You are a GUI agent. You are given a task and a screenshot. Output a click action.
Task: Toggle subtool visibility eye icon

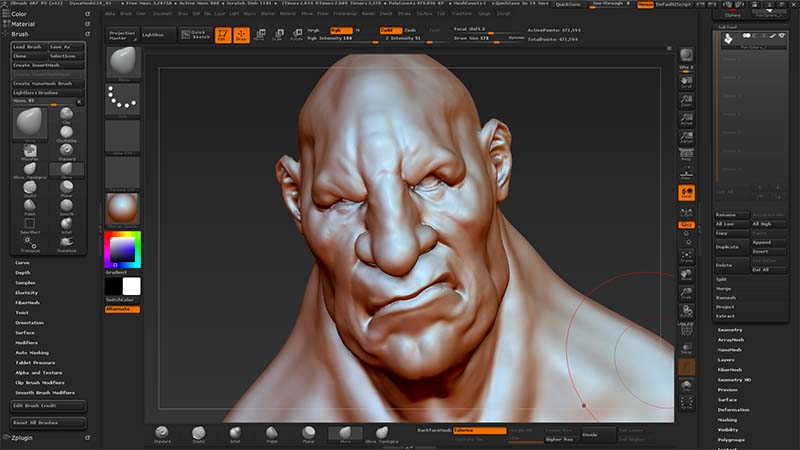click(x=782, y=36)
